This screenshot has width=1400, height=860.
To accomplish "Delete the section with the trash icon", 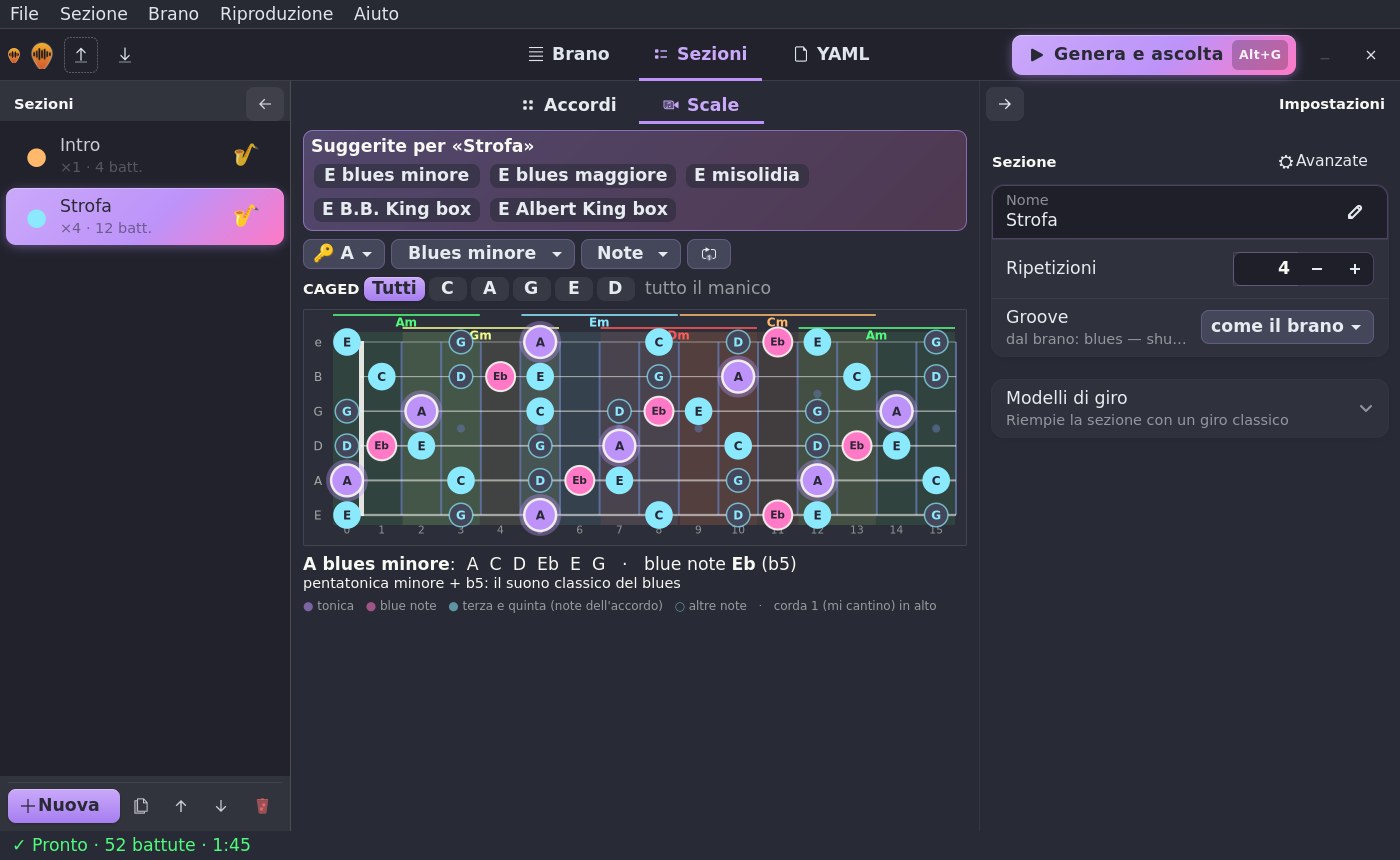I will tap(262, 806).
